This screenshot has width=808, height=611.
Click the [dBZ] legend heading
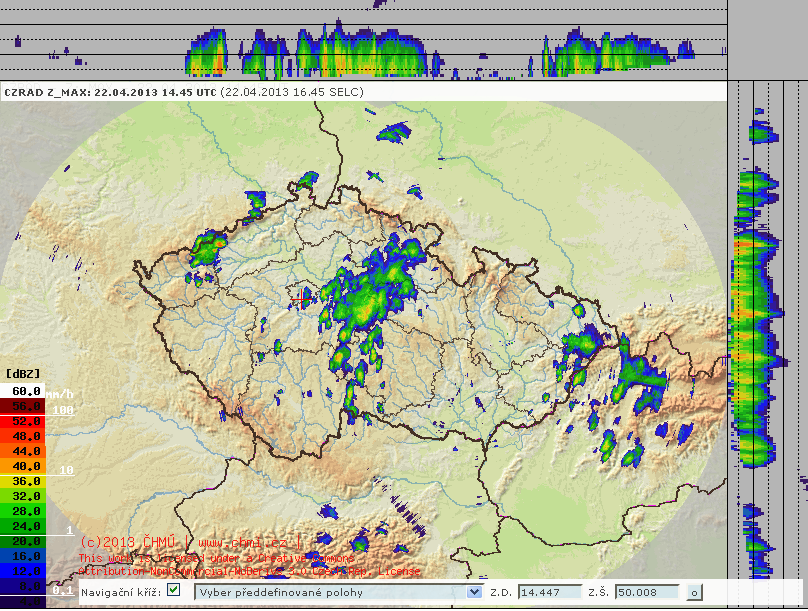tap(23, 373)
